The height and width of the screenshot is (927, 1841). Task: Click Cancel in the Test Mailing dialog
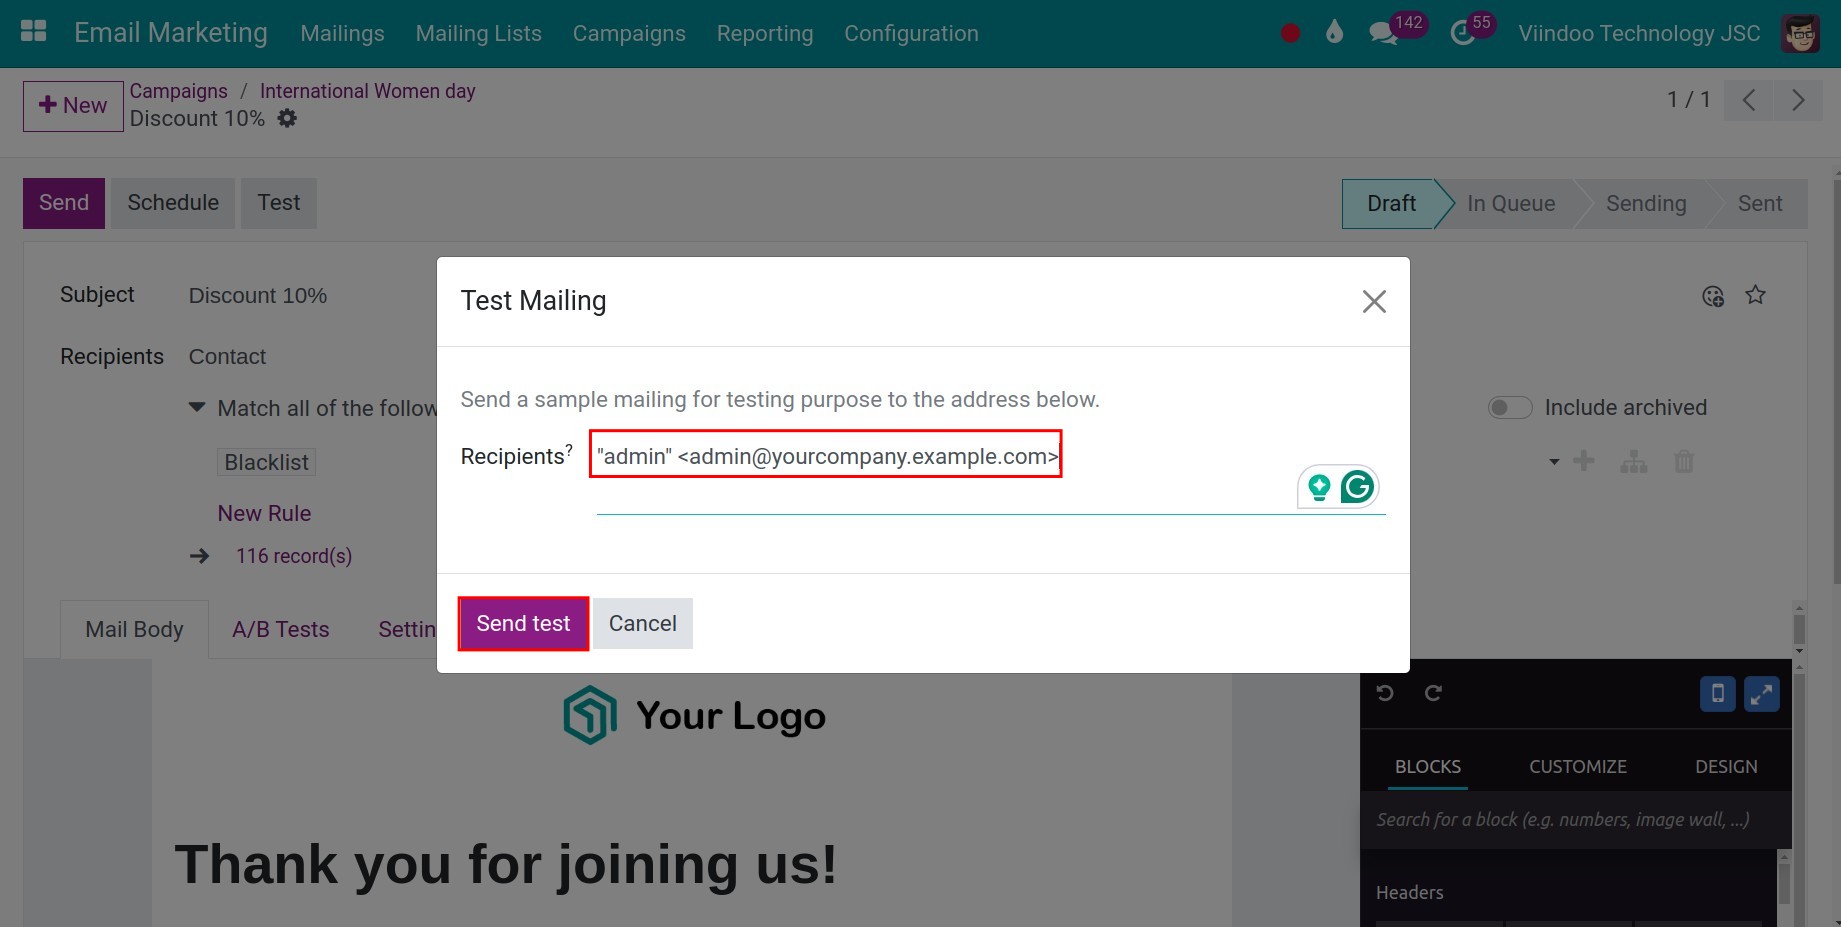643,623
